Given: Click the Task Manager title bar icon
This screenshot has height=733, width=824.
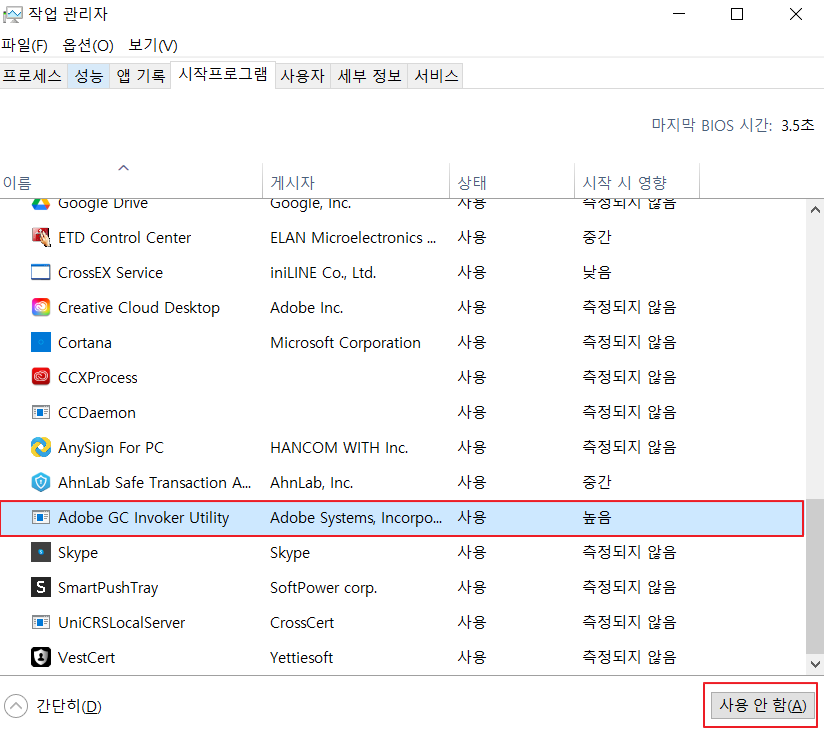Looking at the screenshot, I should click(13, 14).
